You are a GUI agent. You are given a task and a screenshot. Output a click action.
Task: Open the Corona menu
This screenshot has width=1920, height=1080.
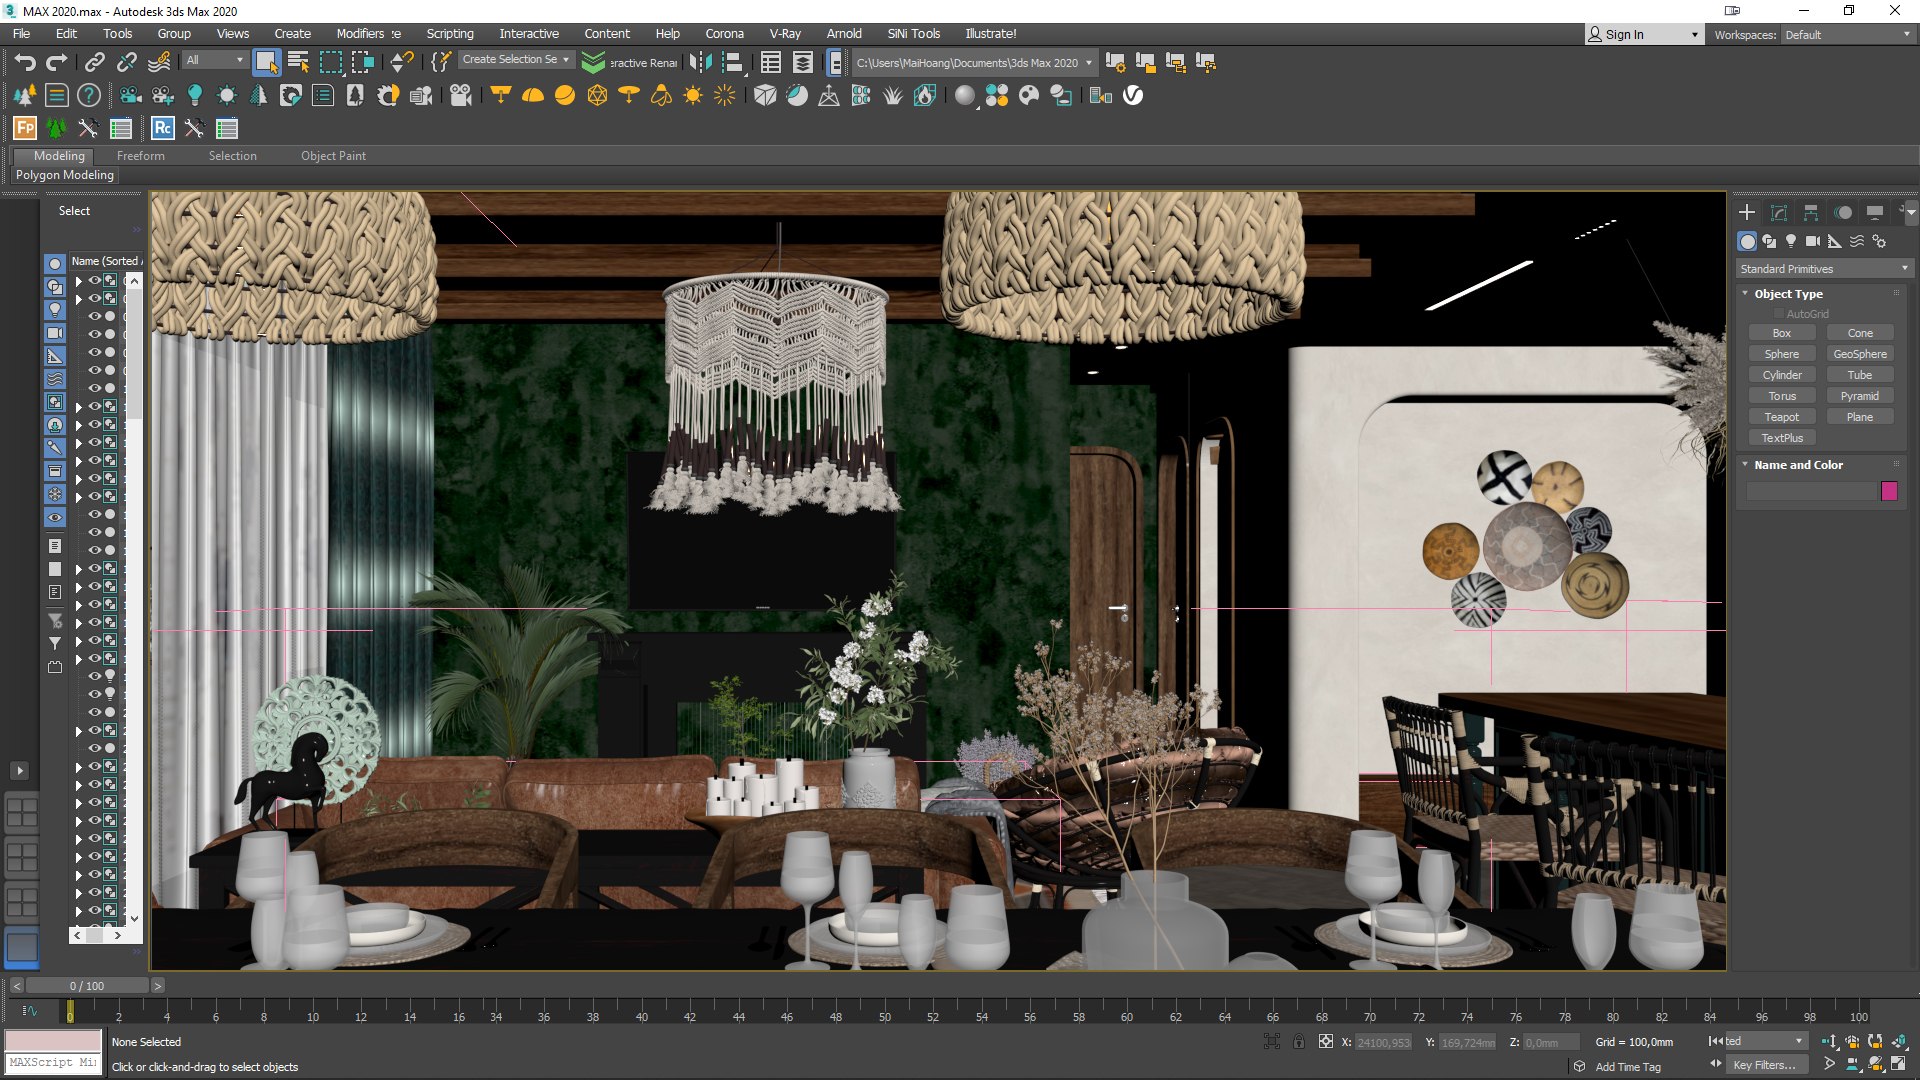pyautogui.click(x=724, y=34)
